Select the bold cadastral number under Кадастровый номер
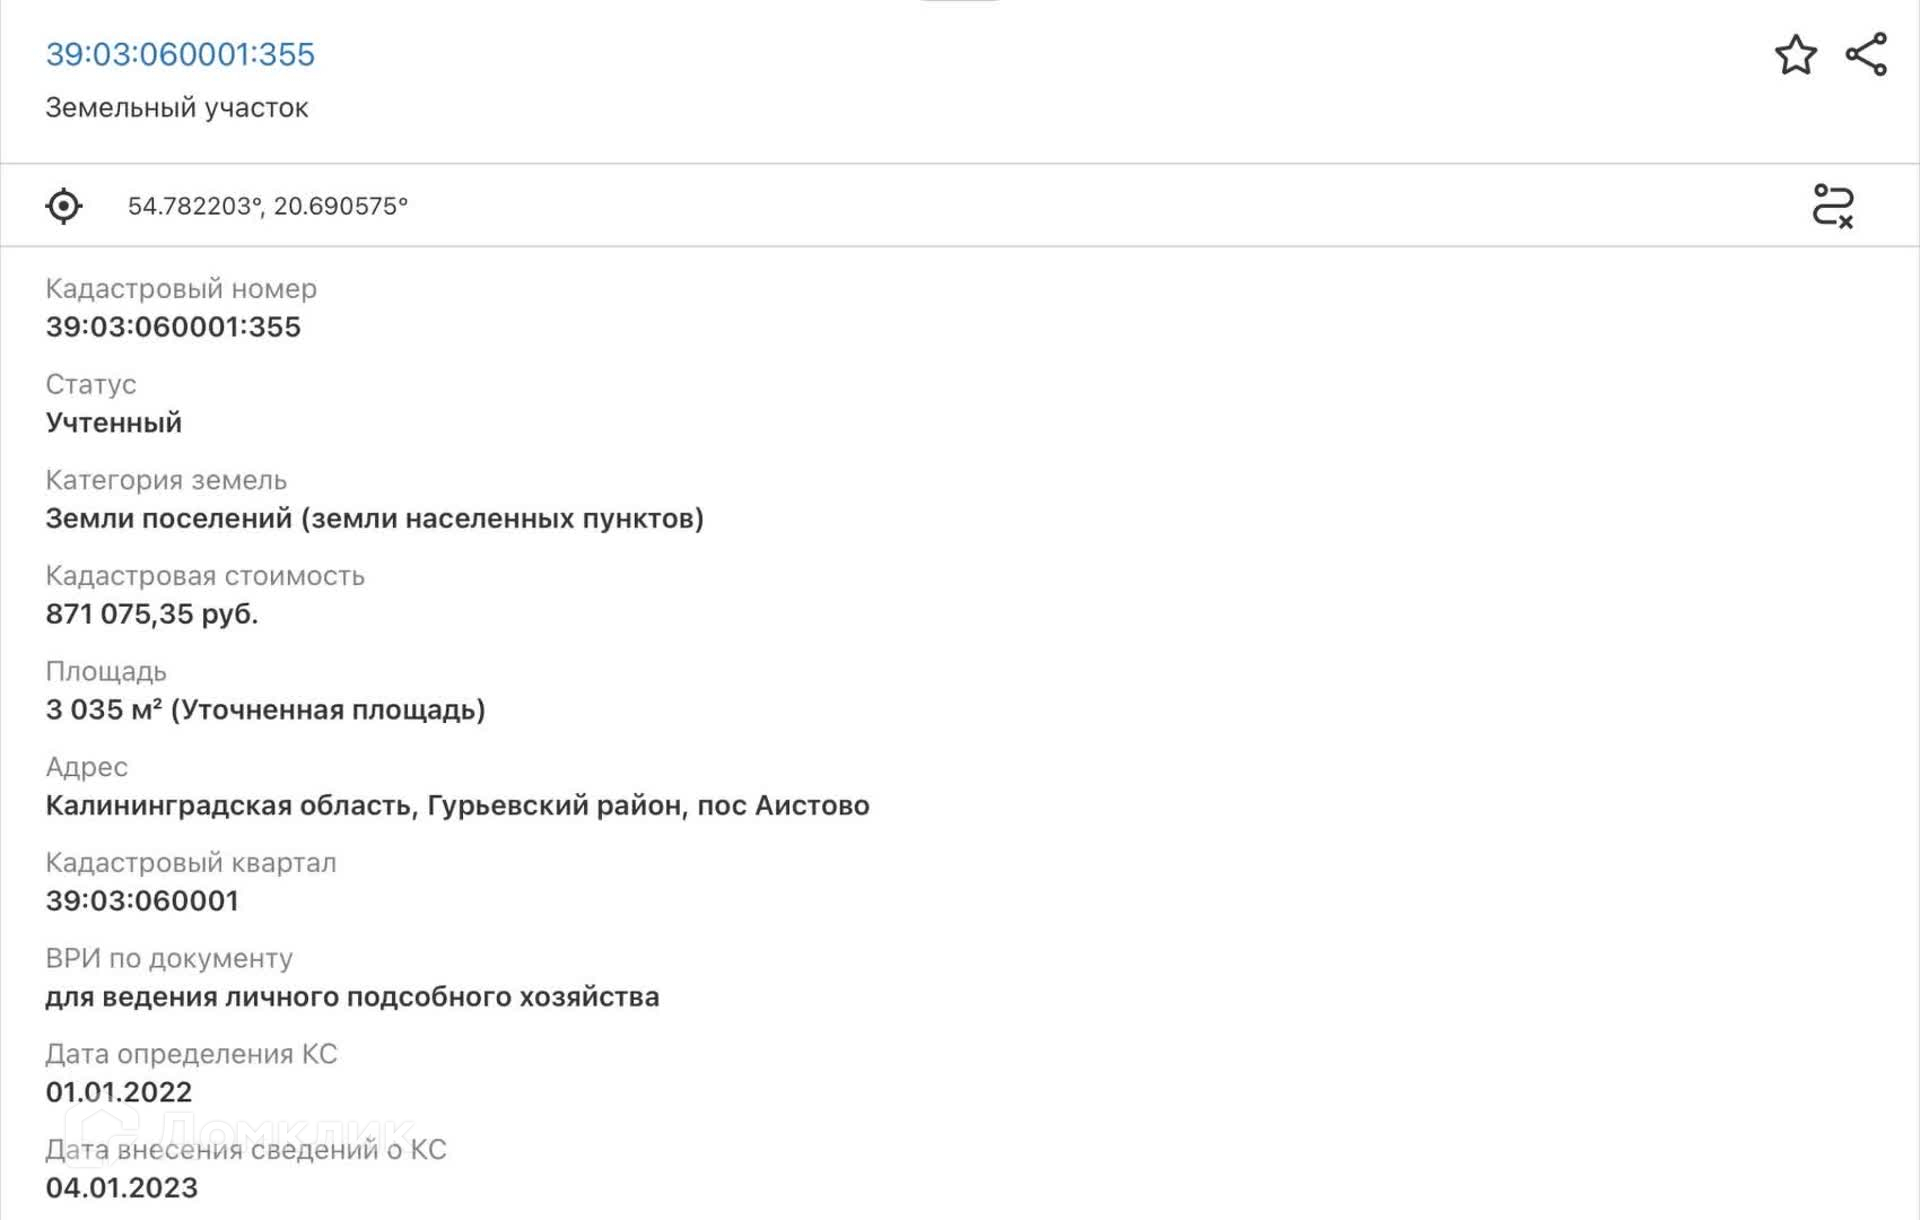 pyautogui.click(x=173, y=327)
